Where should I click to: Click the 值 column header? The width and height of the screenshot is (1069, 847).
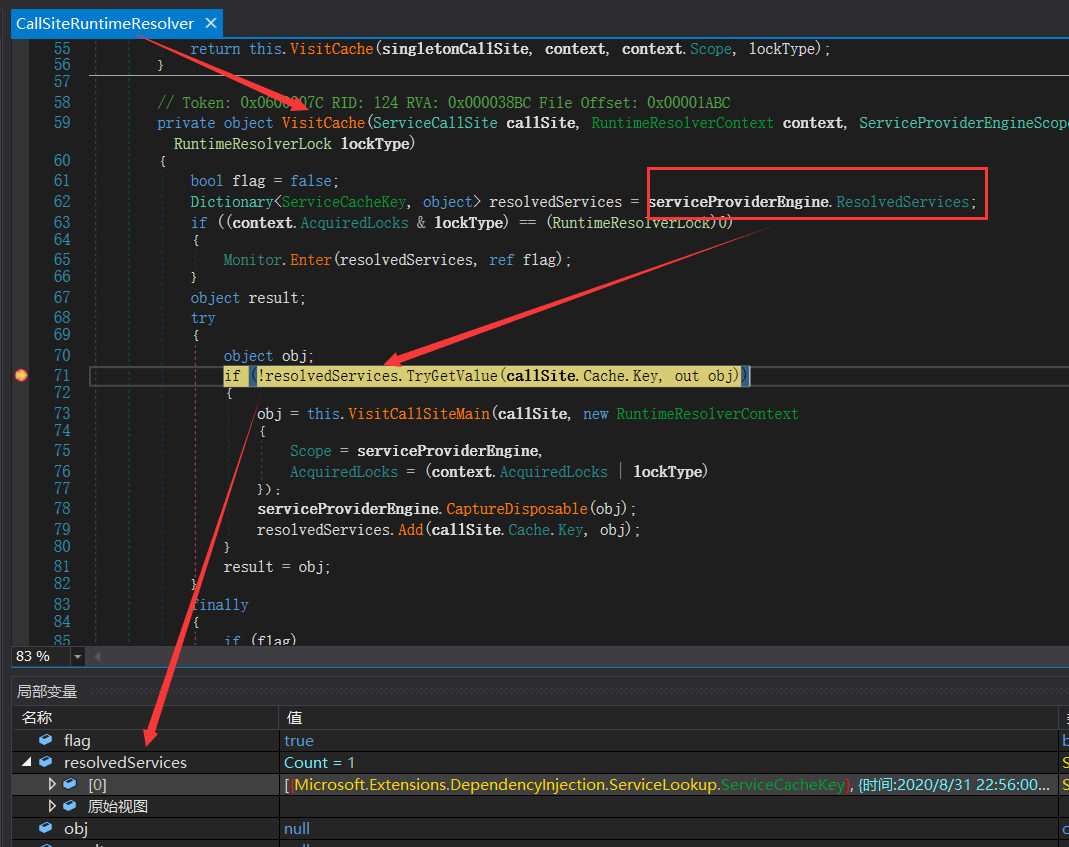pos(294,717)
